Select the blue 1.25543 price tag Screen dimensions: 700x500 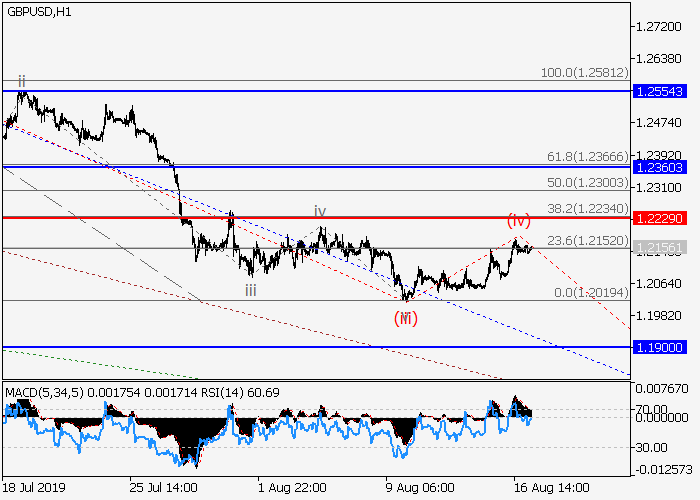click(659, 91)
